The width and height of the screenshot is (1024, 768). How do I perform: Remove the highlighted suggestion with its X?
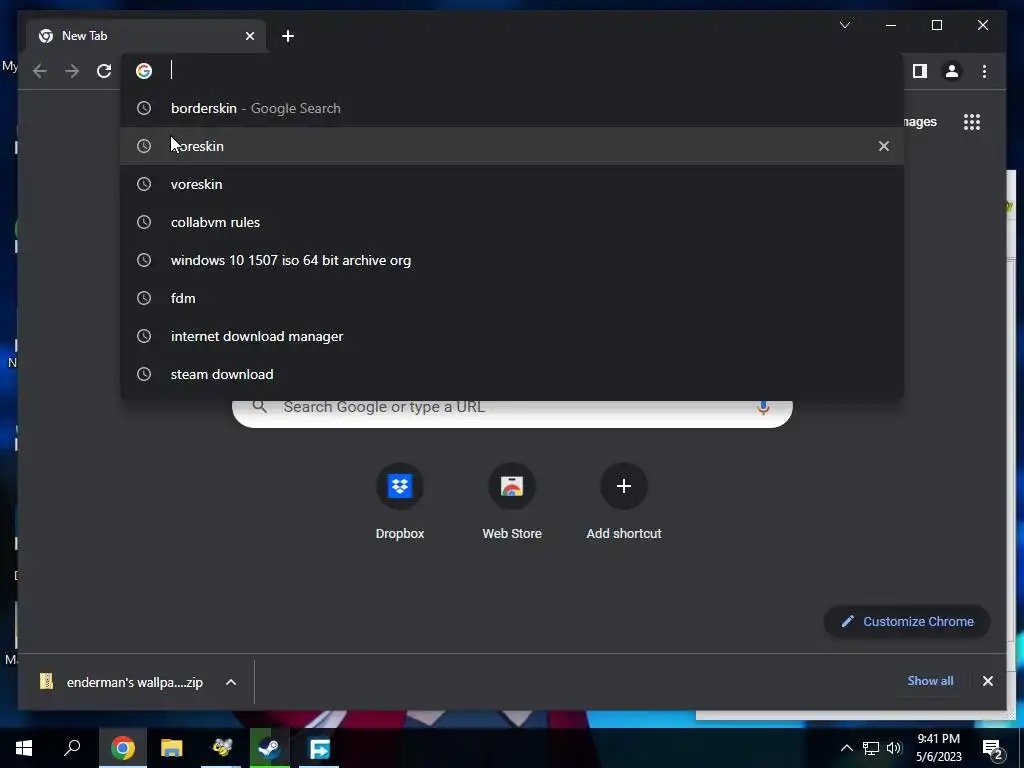pyautogui.click(x=884, y=146)
